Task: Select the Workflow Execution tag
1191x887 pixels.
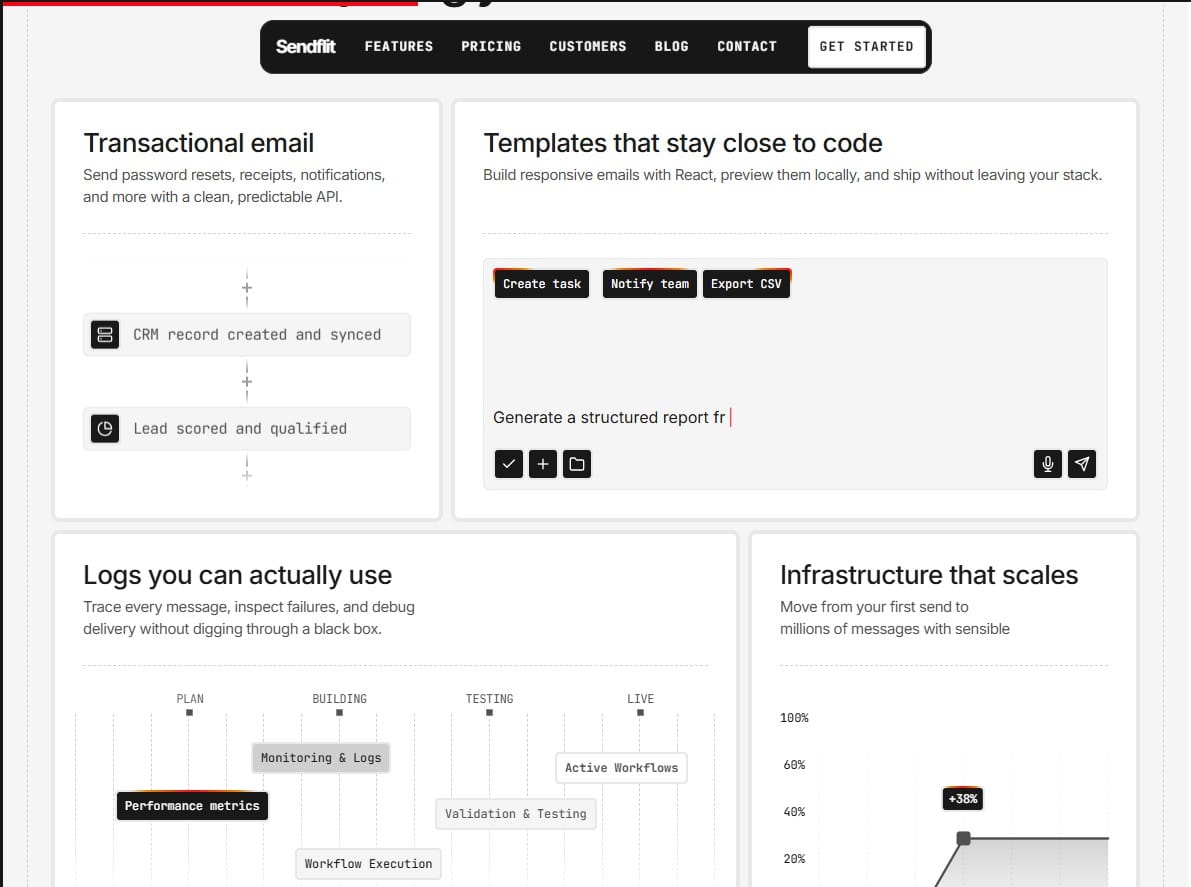Action: (x=368, y=864)
